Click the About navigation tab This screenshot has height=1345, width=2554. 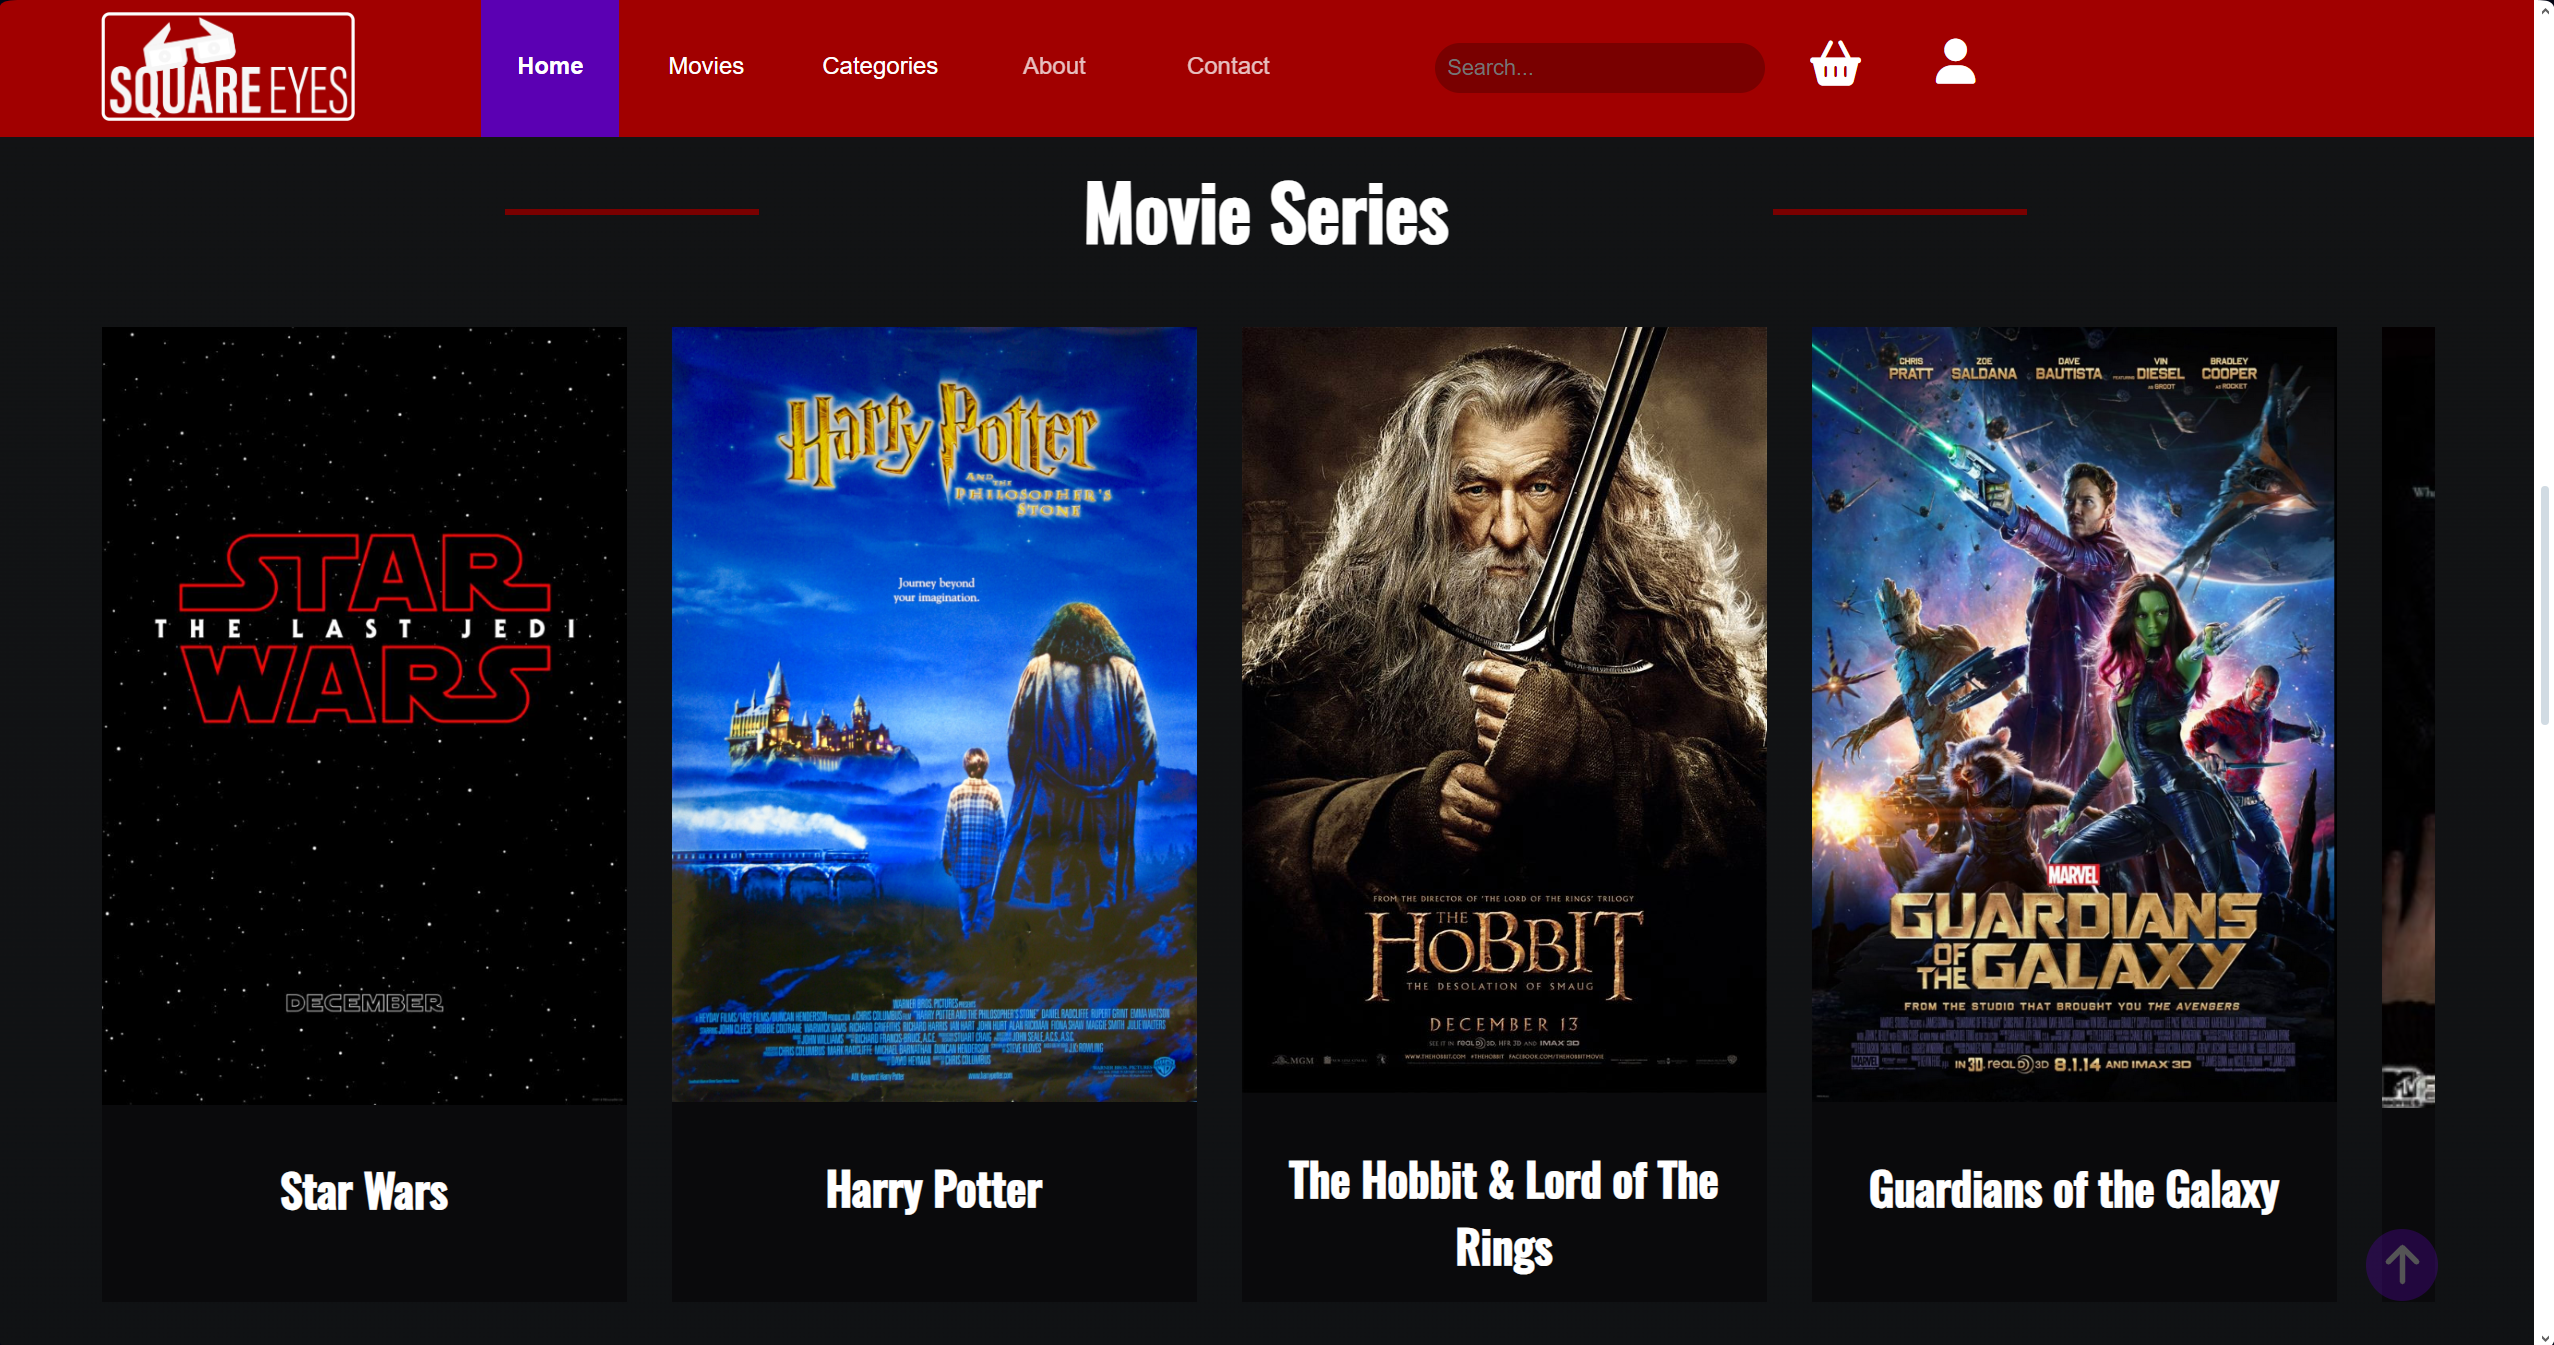1051,66
